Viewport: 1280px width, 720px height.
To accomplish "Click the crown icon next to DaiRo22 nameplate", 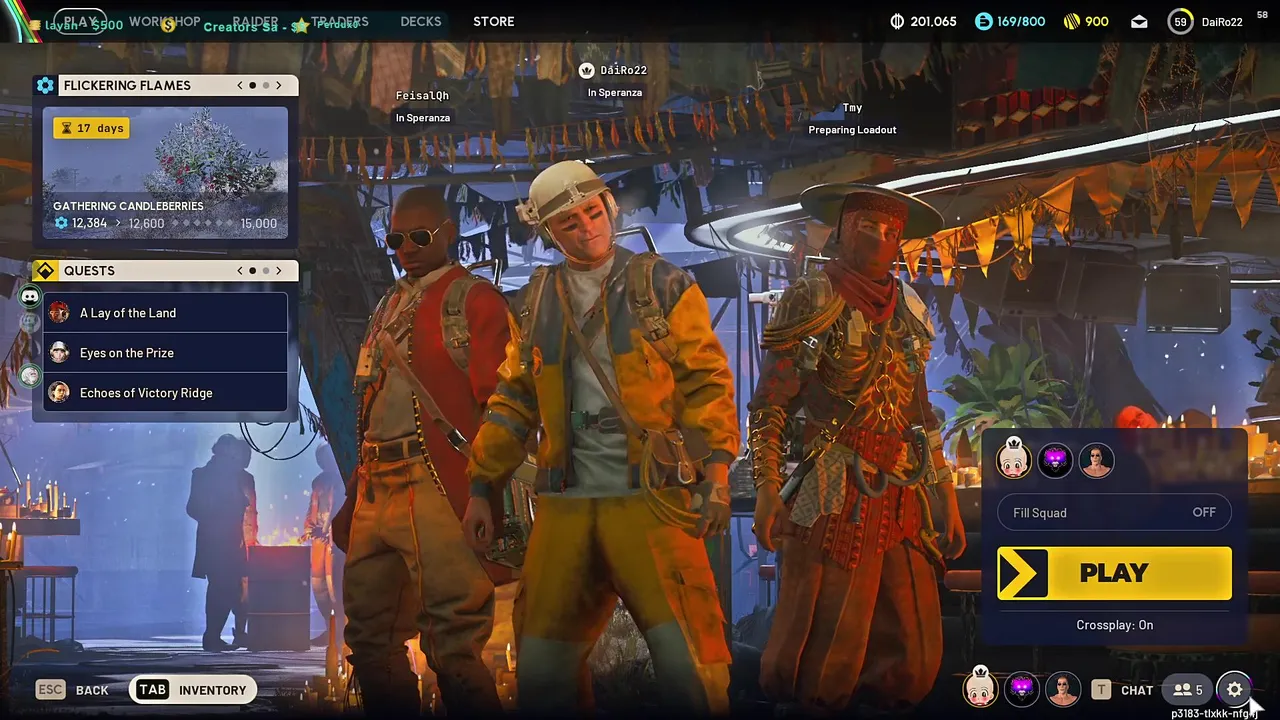I will pyautogui.click(x=587, y=70).
